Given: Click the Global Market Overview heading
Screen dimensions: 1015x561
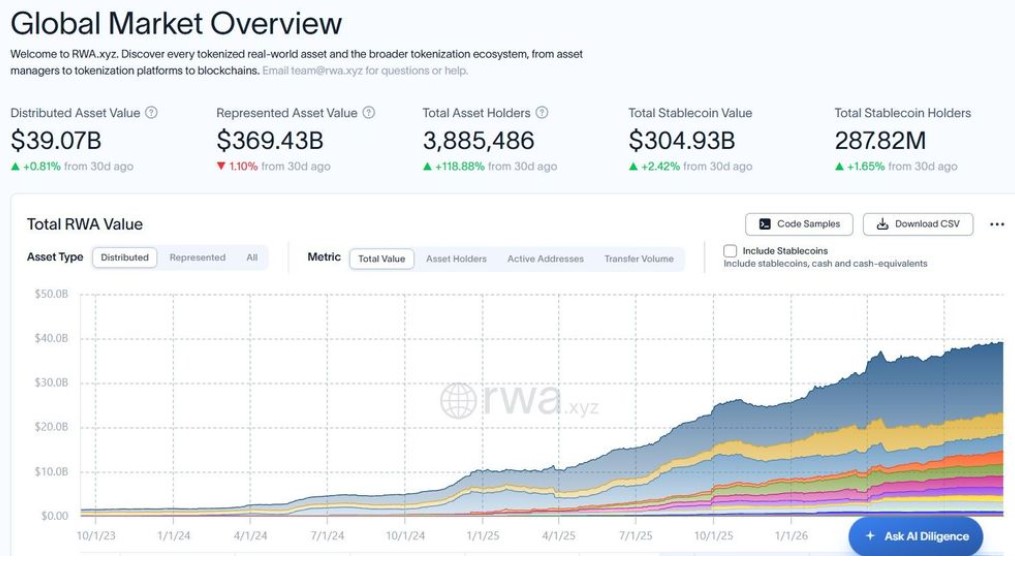Looking at the screenshot, I should (x=176, y=23).
